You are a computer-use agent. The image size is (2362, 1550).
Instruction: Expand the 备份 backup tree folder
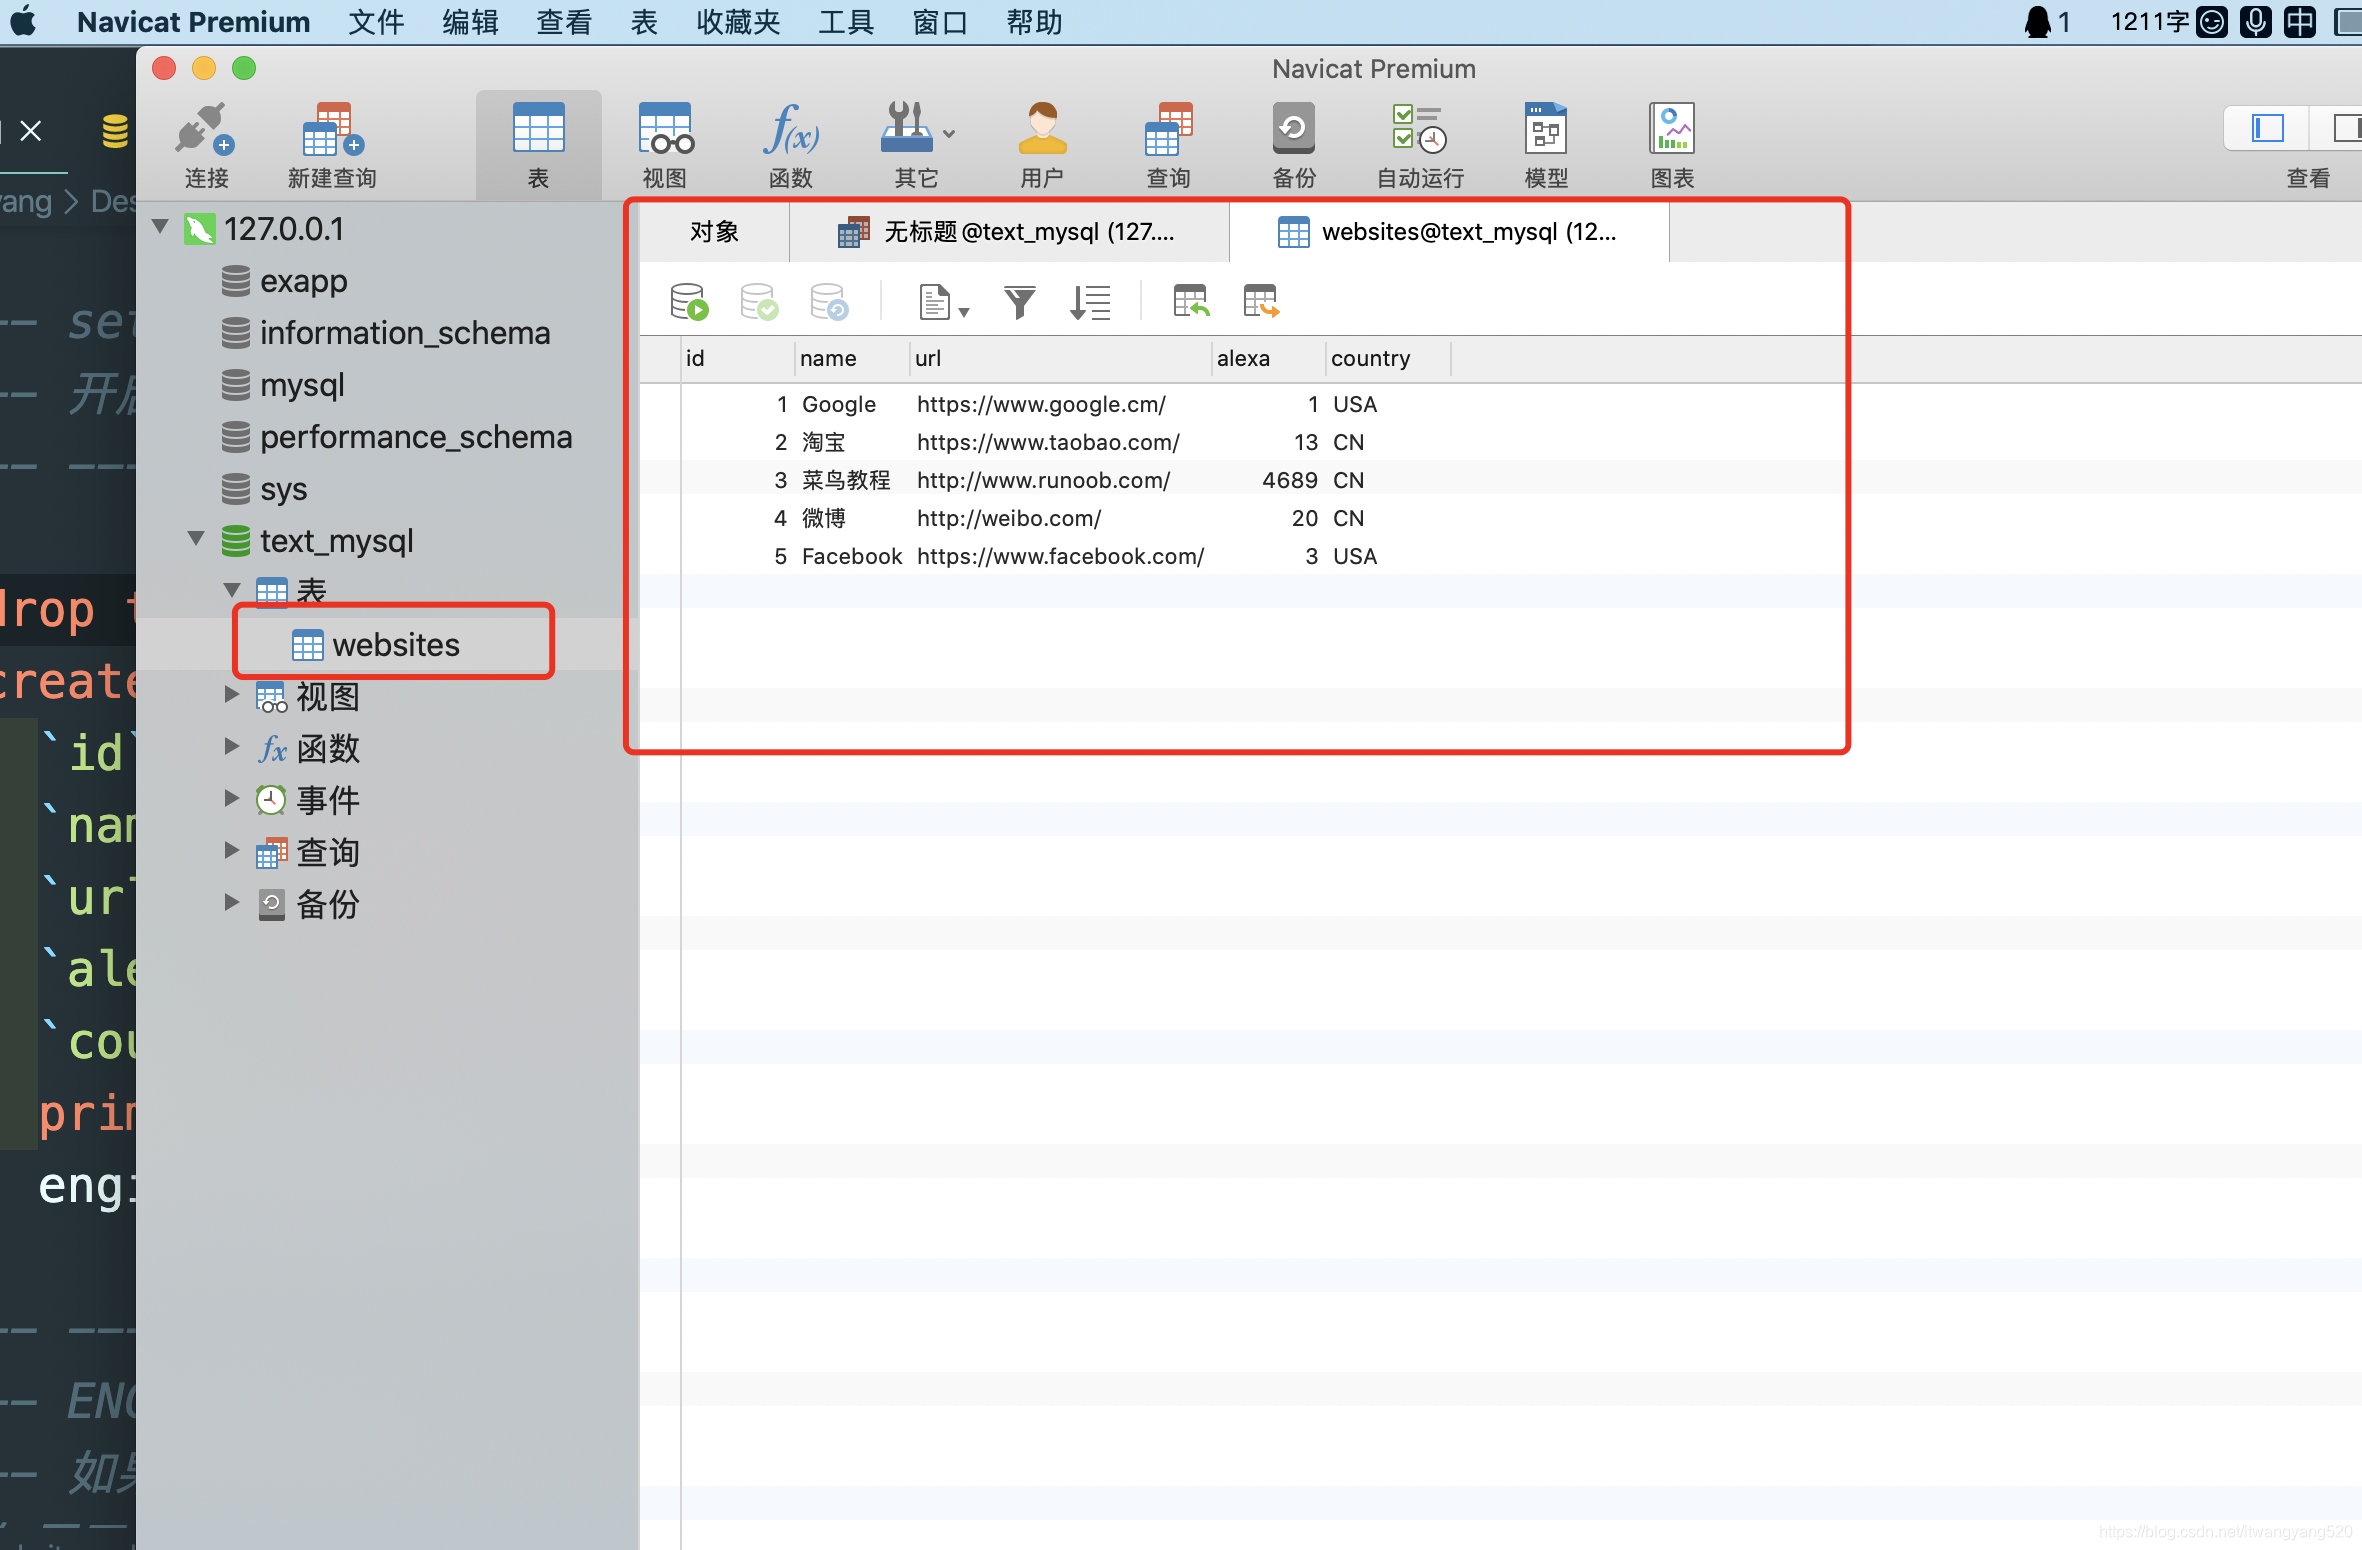(x=232, y=902)
